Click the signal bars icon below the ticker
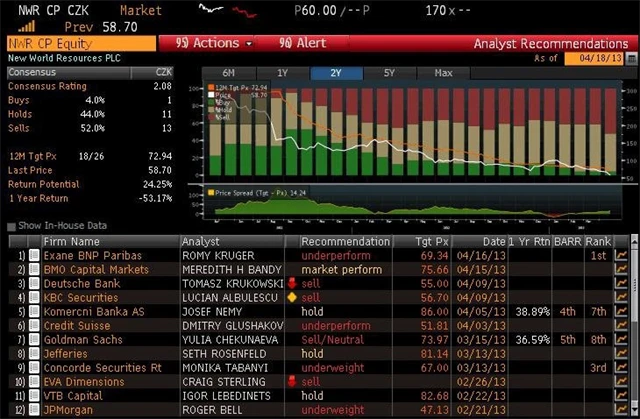 click(x=27, y=27)
